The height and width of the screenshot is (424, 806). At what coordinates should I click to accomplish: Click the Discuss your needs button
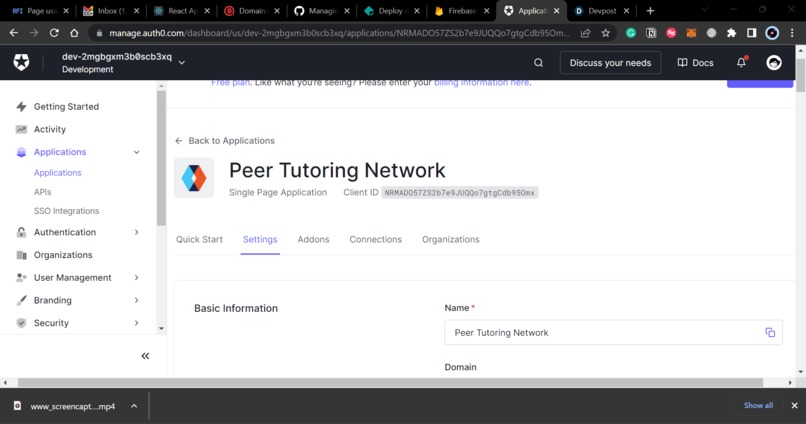pos(610,63)
